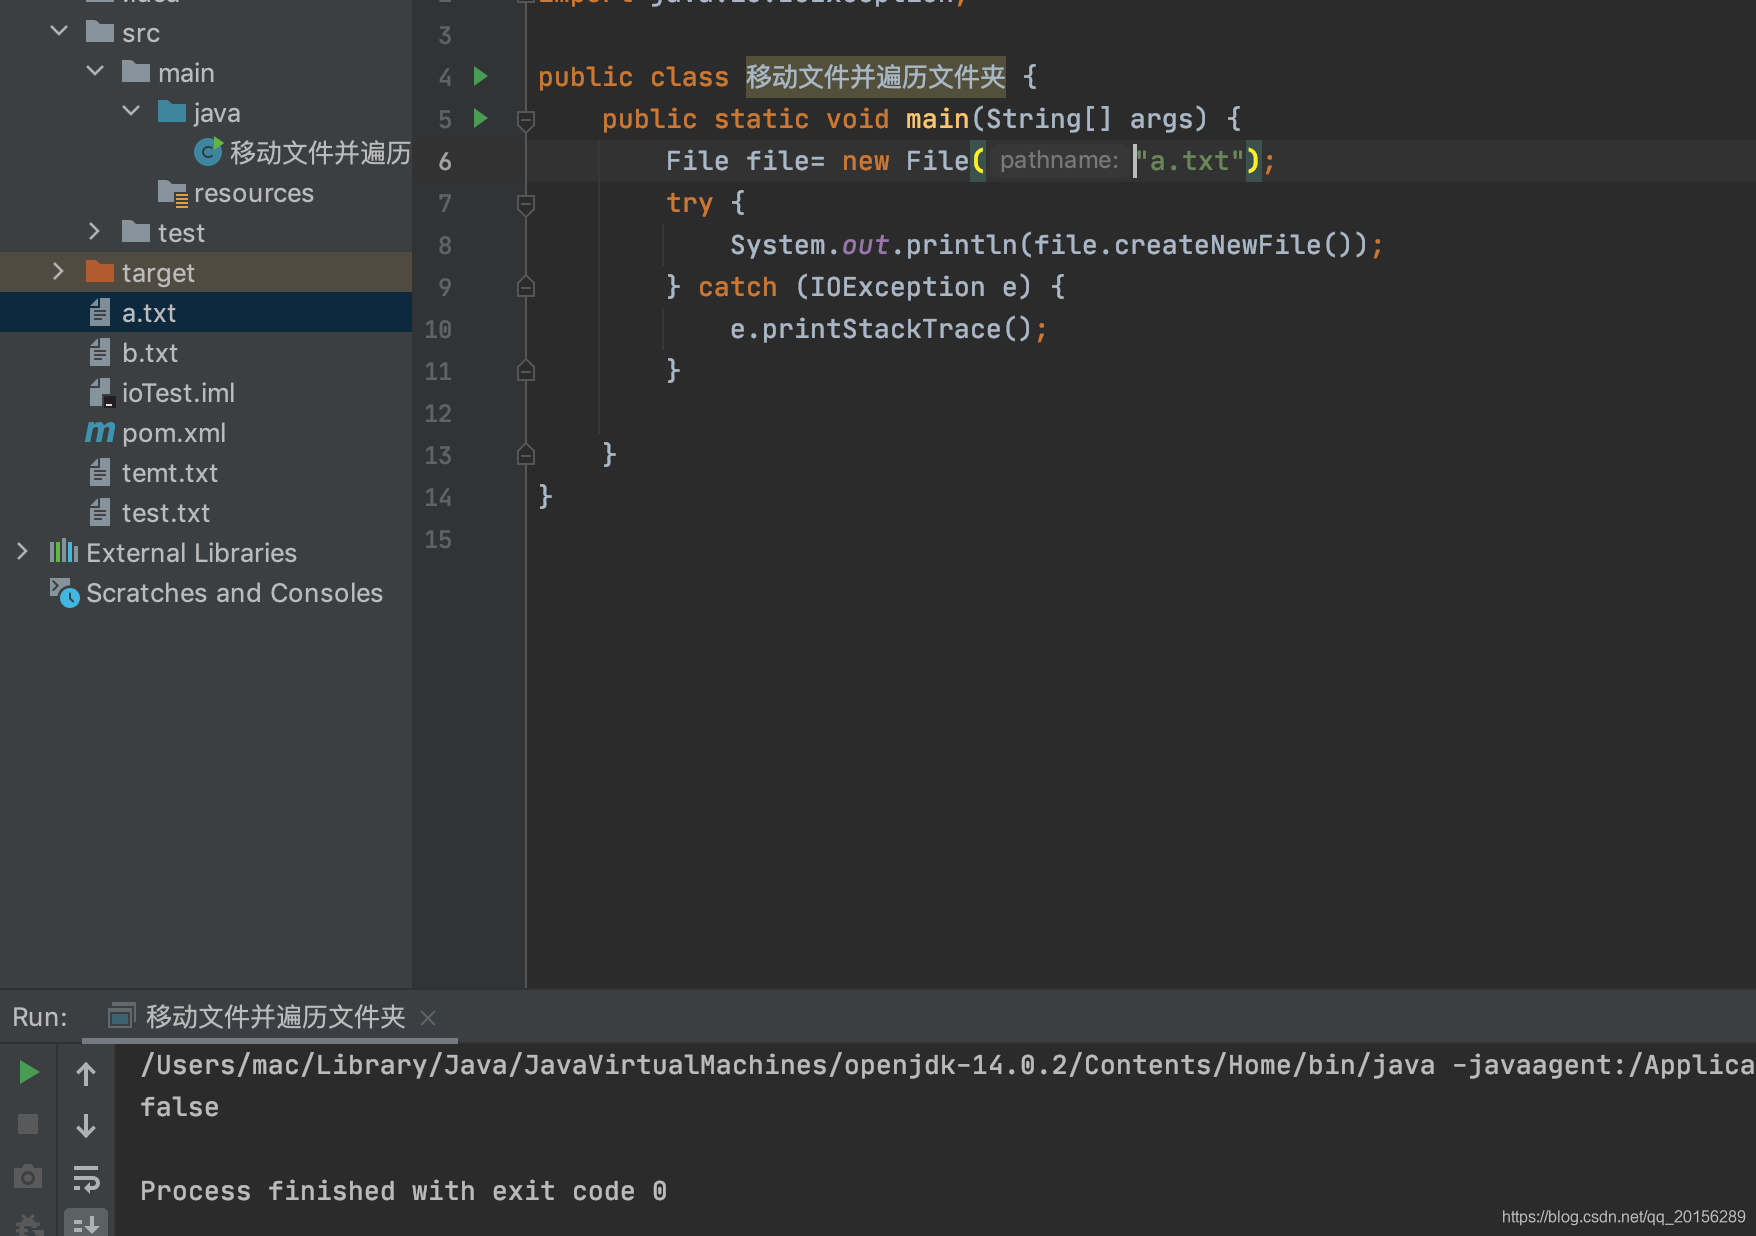
Task: Select the resources folder
Action: point(206,192)
